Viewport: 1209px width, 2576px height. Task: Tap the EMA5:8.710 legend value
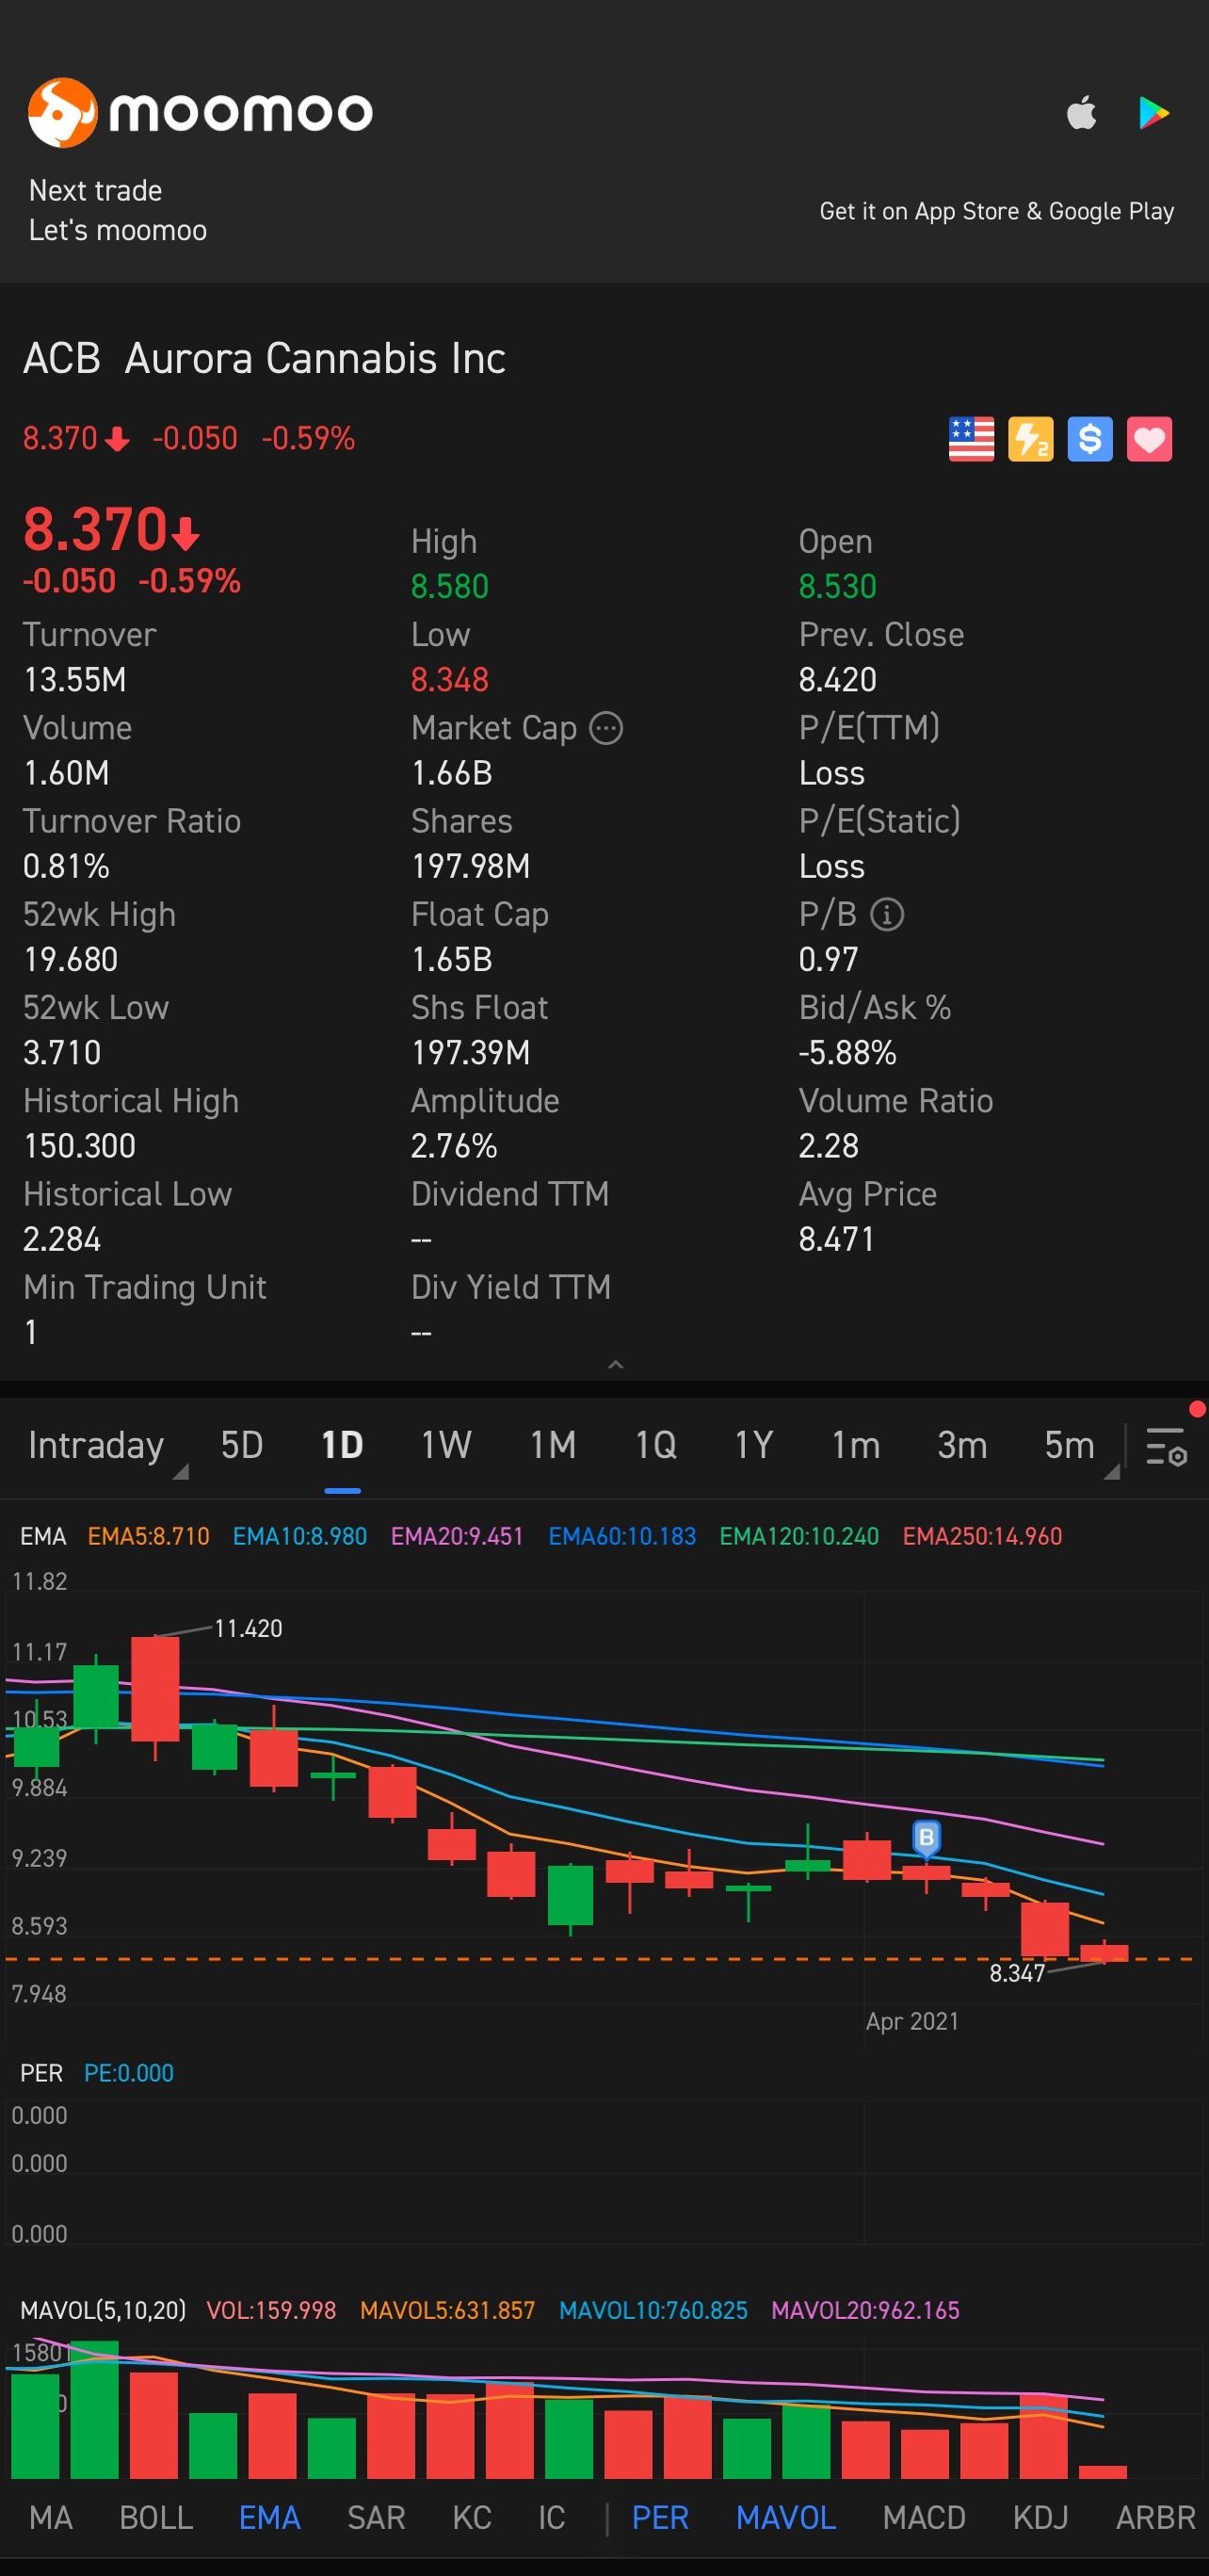coord(149,1536)
